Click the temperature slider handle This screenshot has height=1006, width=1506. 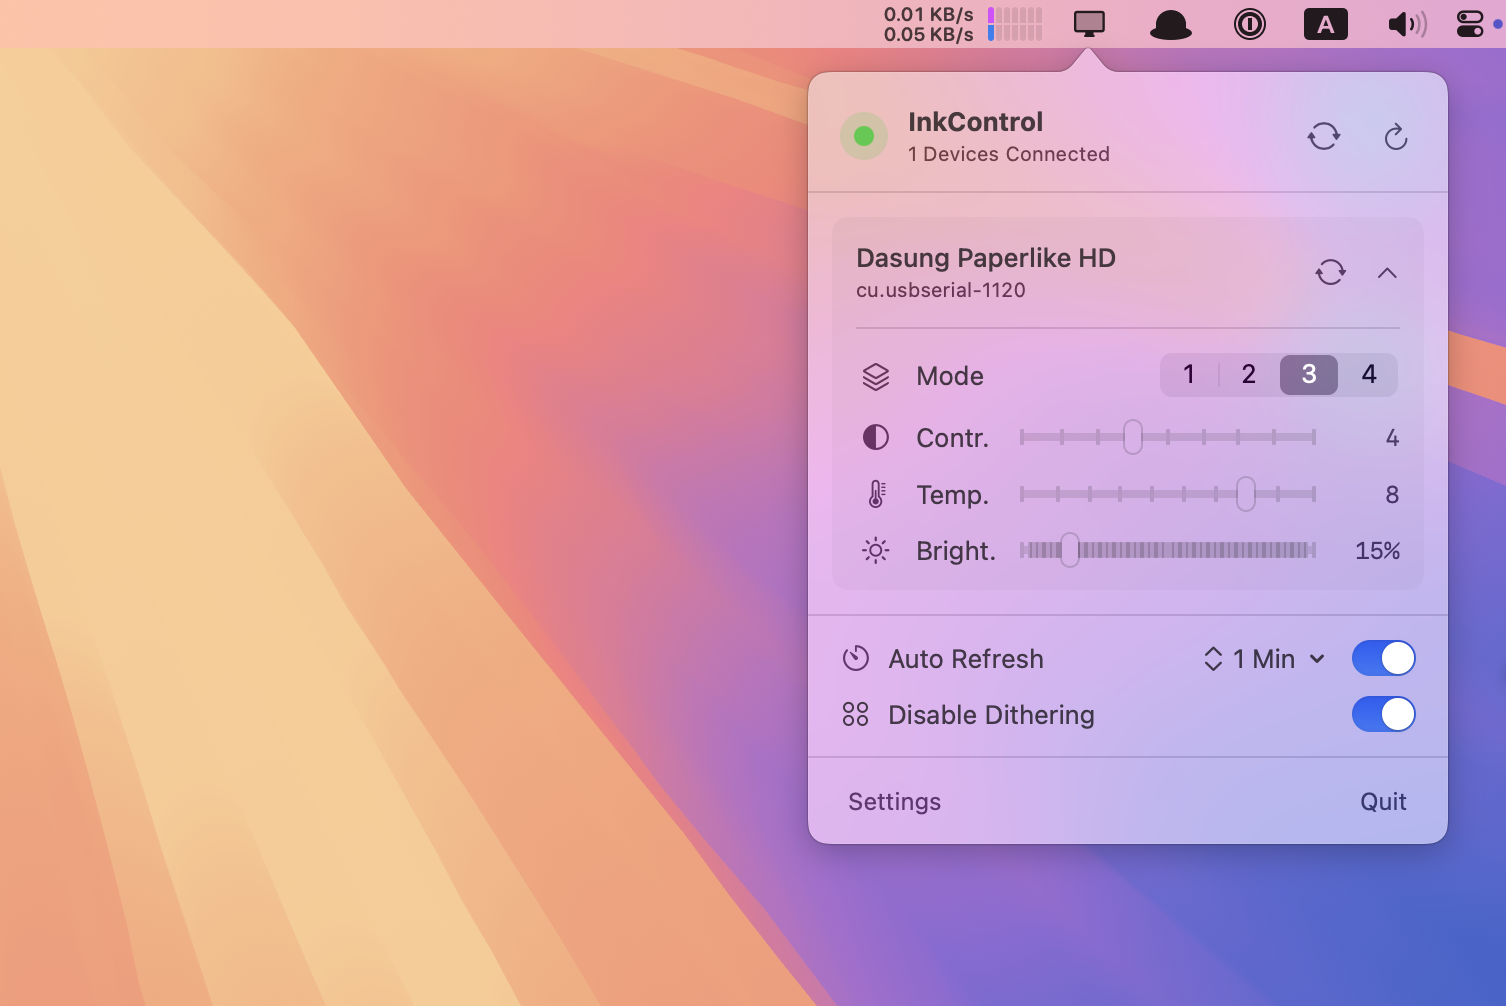pyautogui.click(x=1245, y=494)
